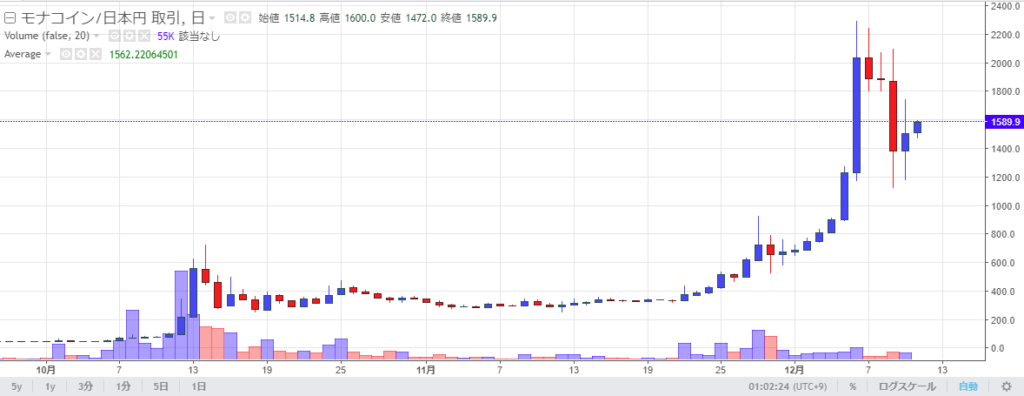This screenshot has width=1024, height=396.
Task: Click the 終値 1589.9 close value
Action: [470, 18]
